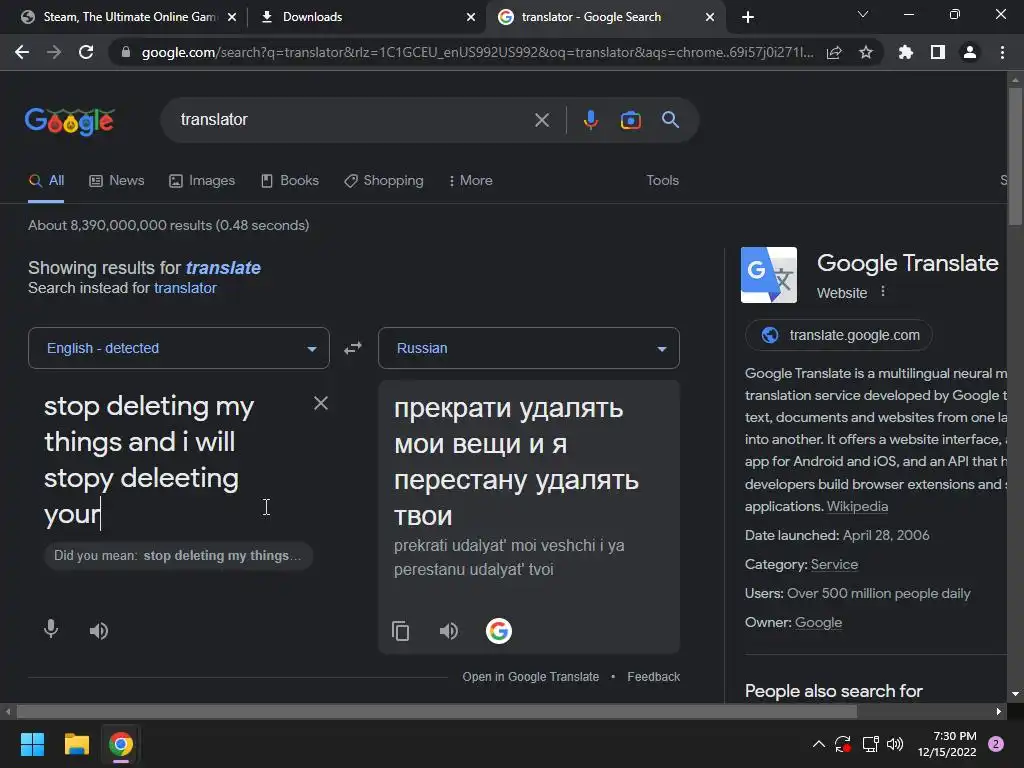Click the Feedback link

point(654,677)
